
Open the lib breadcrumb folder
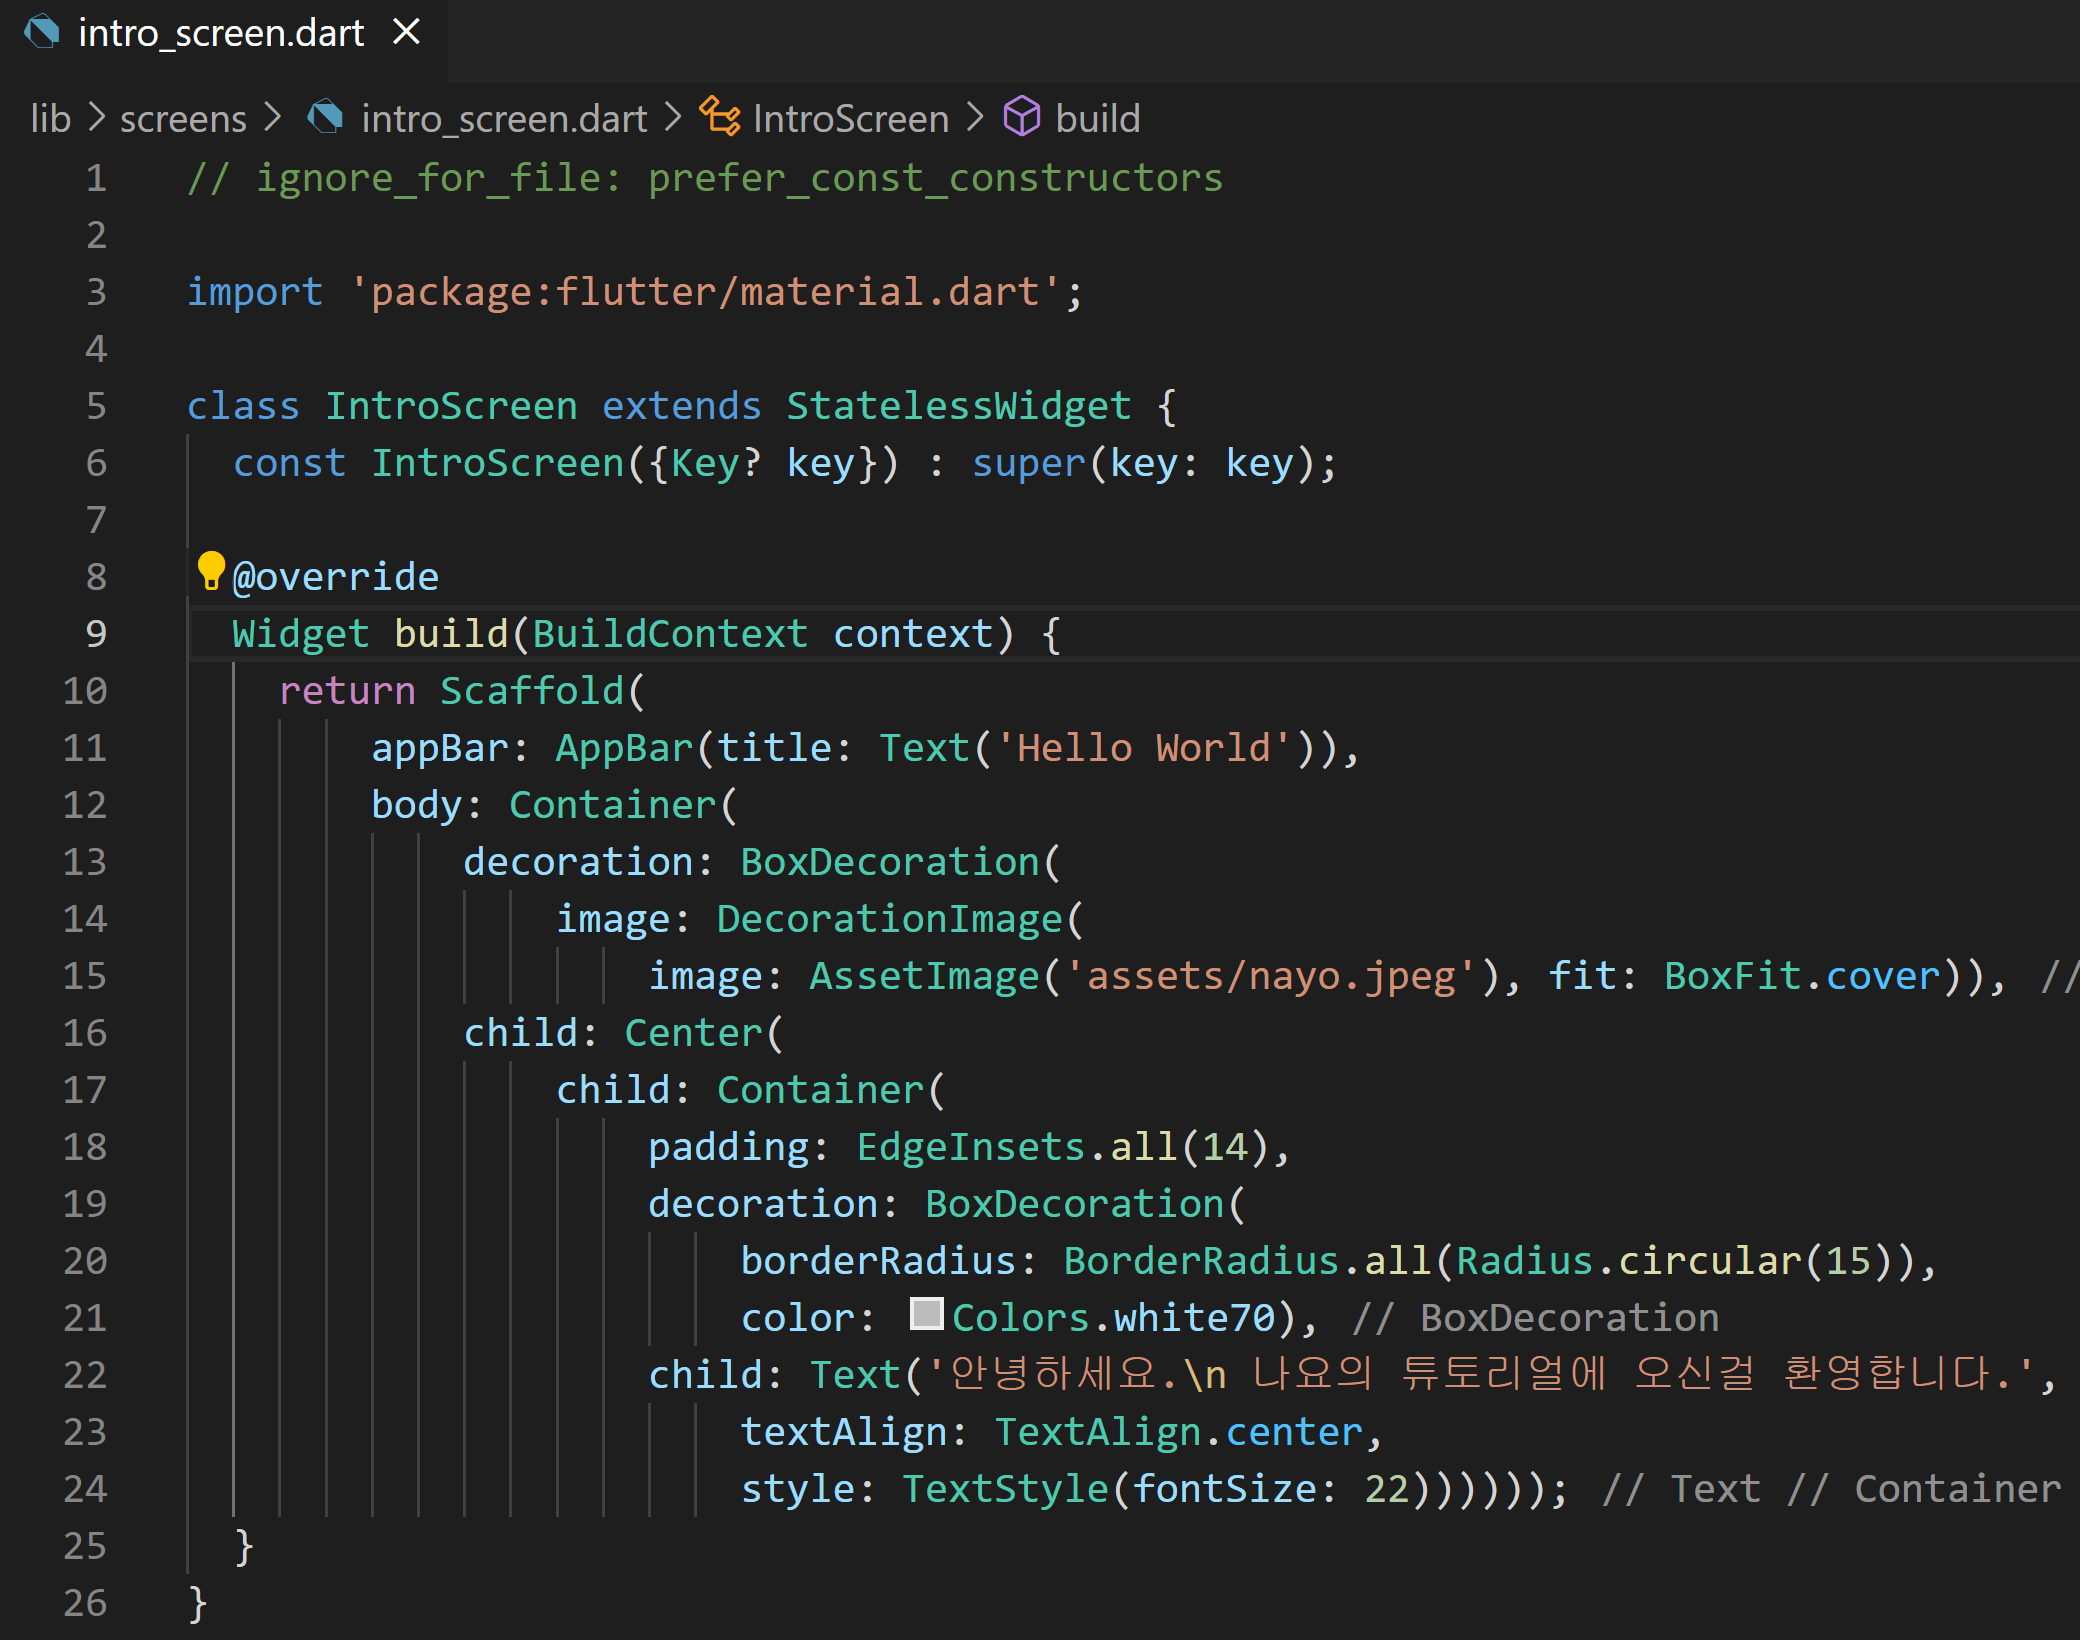coord(50,119)
